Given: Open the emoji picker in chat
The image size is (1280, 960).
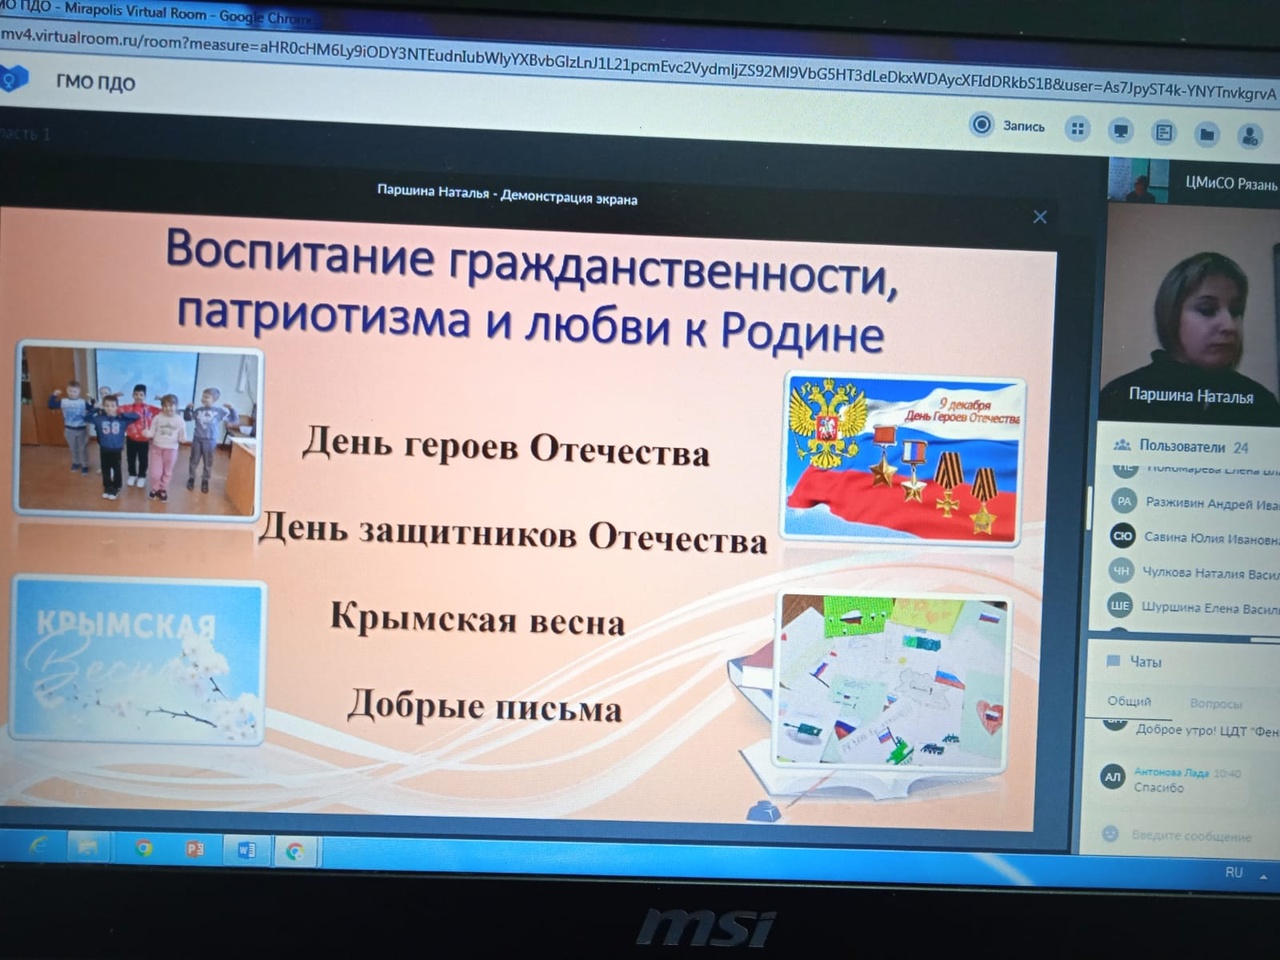Looking at the screenshot, I should (x=1109, y=833).
